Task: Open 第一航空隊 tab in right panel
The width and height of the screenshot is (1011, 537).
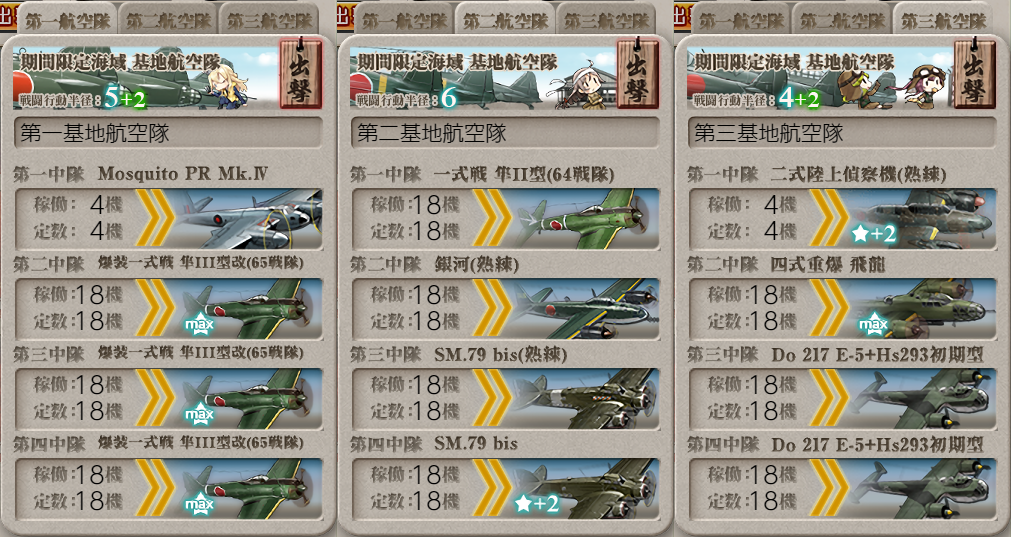Action: 741,19
